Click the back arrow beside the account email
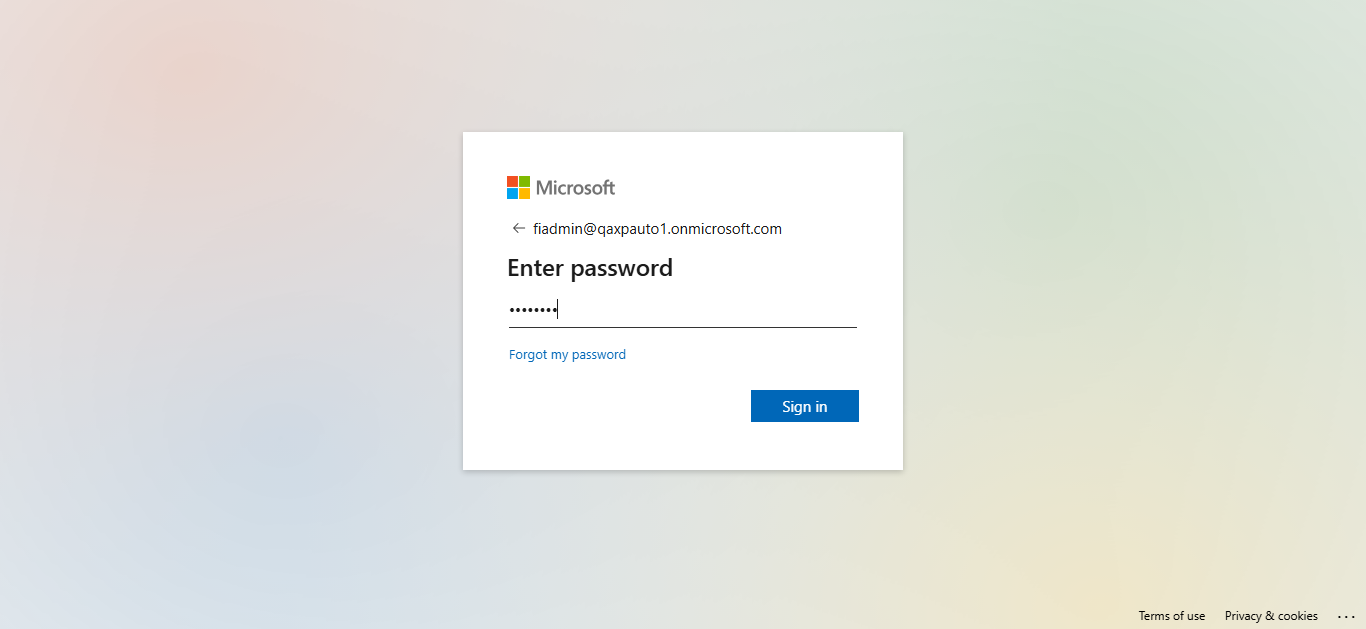Screen dimensions: 1366x629 518,228
